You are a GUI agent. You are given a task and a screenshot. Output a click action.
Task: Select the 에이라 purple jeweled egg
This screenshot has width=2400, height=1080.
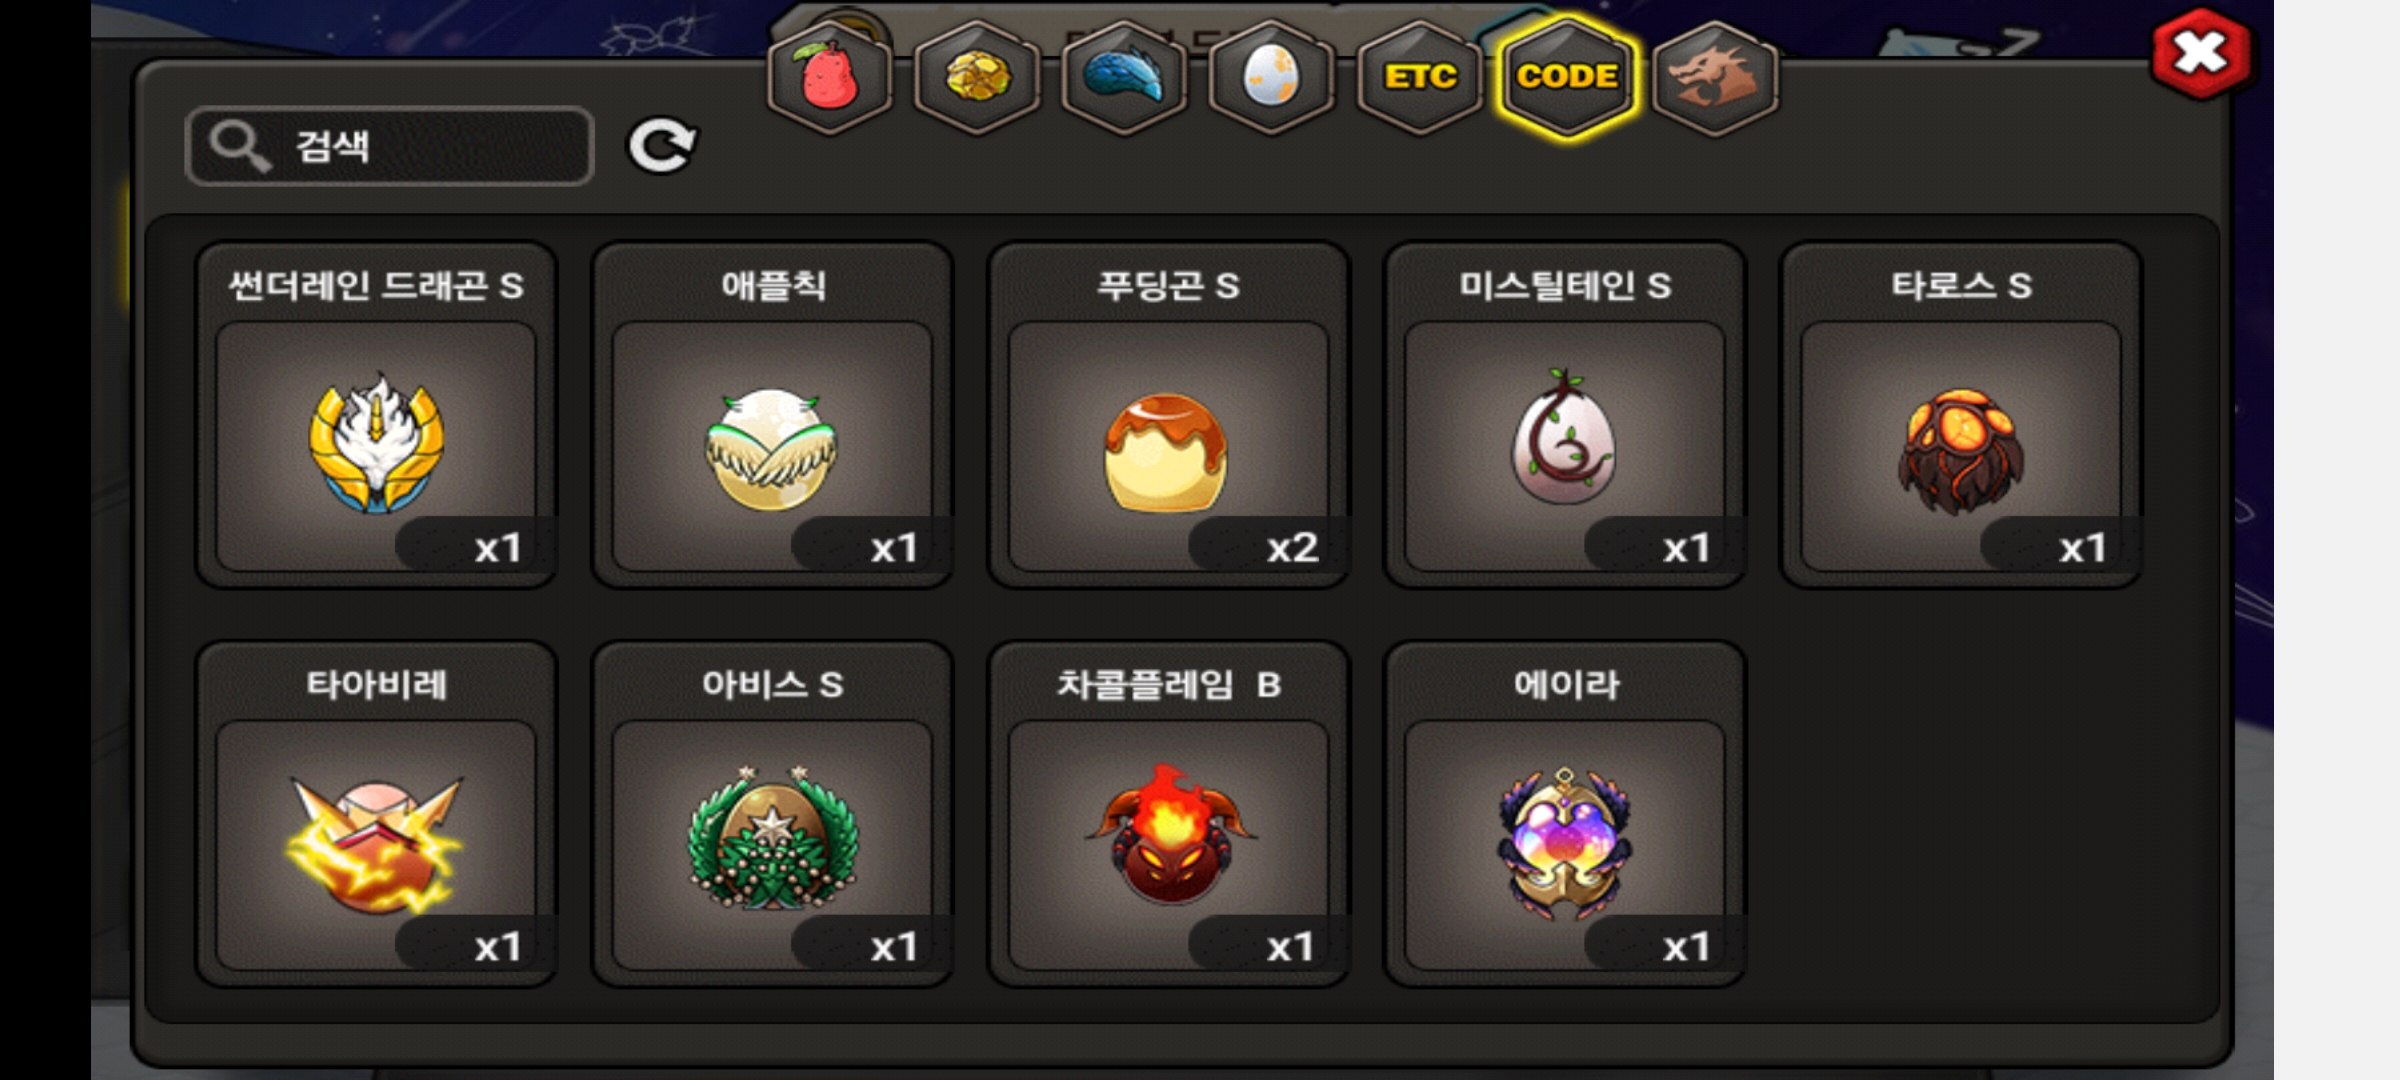pos(1564,814)
